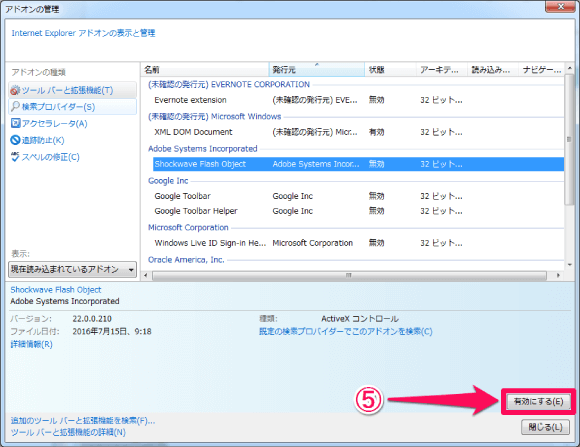Click the Microsoft Corporation group header
The height and width of the screenshot is (447, 580).
188,228
